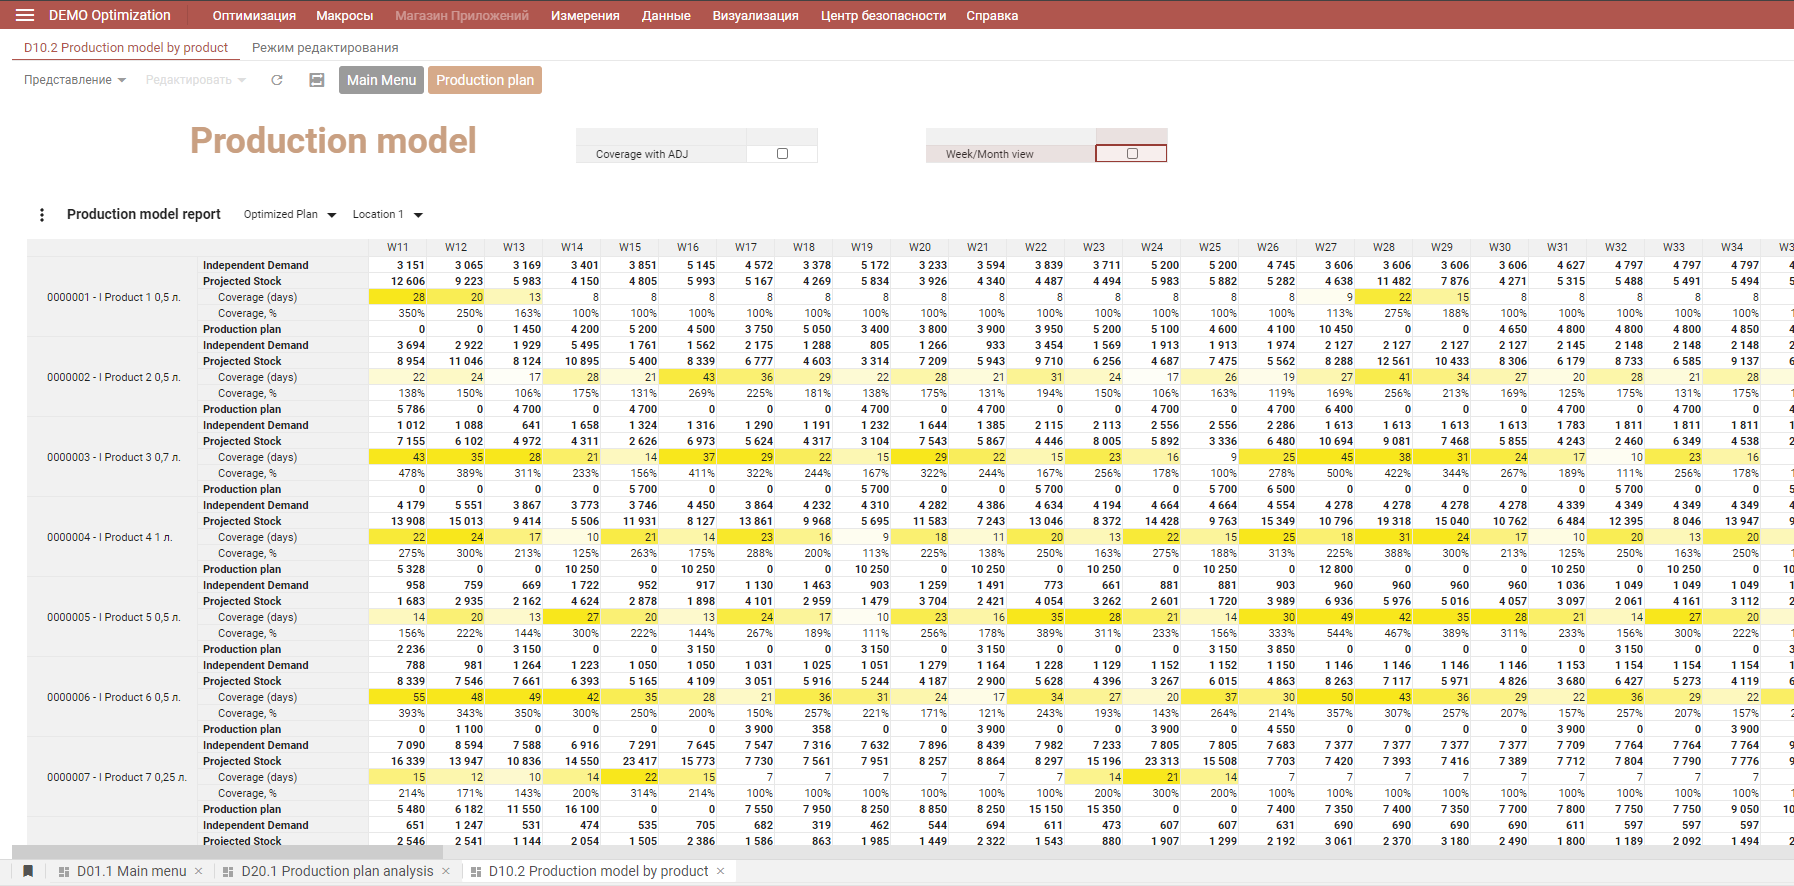Expand the Представление dropdown menu
Screen dimensions: 1794x886
click(x=75, y=80)
